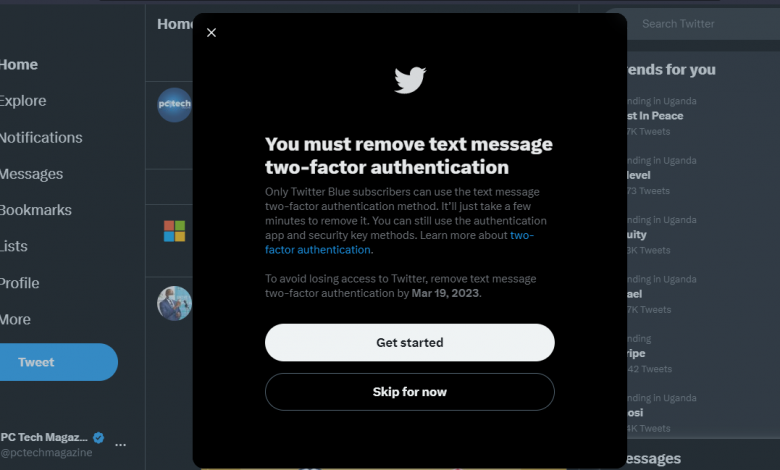Open Bookmarks in the sidebar
Screen dimensions: 780x470
[36, 210]
